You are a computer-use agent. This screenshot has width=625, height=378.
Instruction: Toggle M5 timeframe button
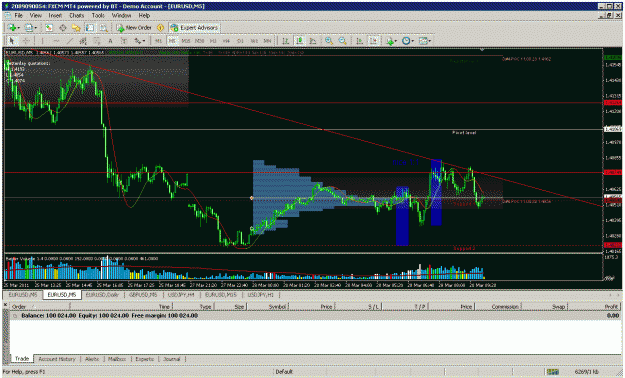coord(172,41)
